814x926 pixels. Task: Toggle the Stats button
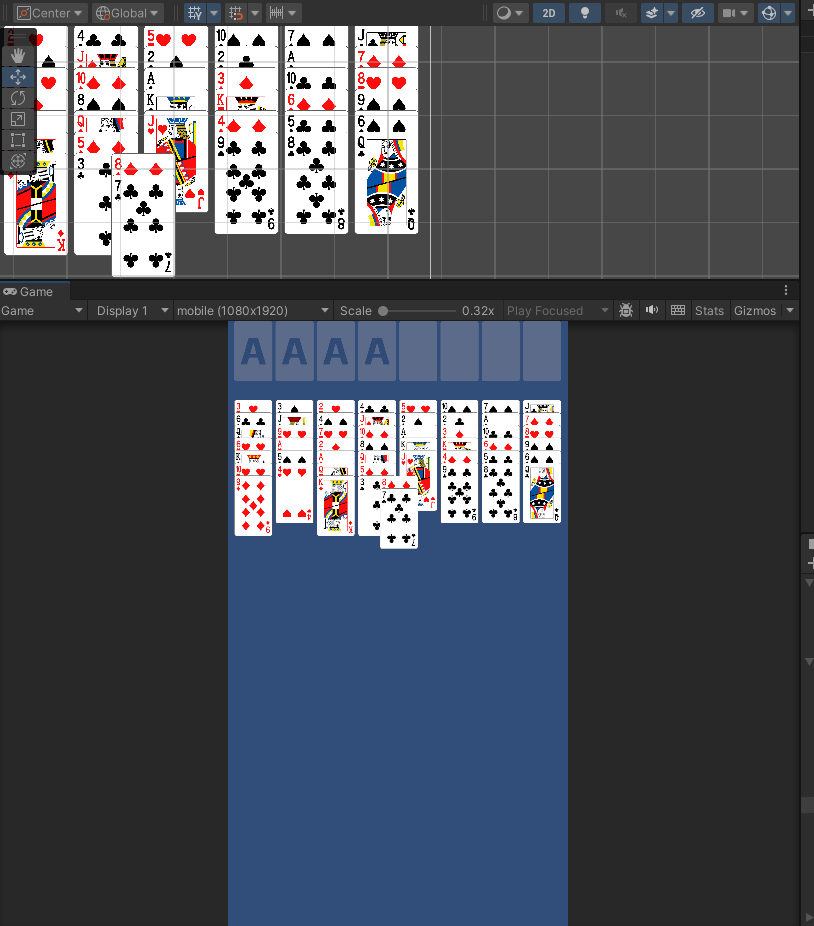coord(709,311)
